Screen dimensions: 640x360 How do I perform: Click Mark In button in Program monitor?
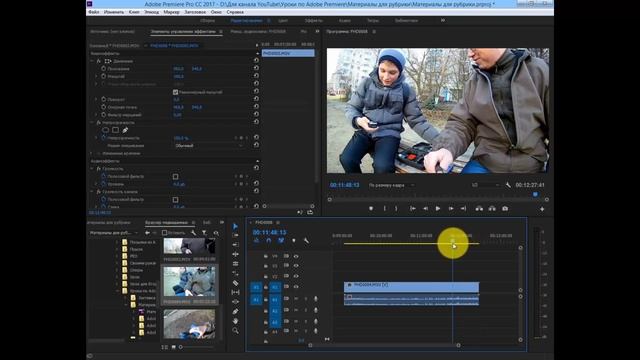(384, 209)
